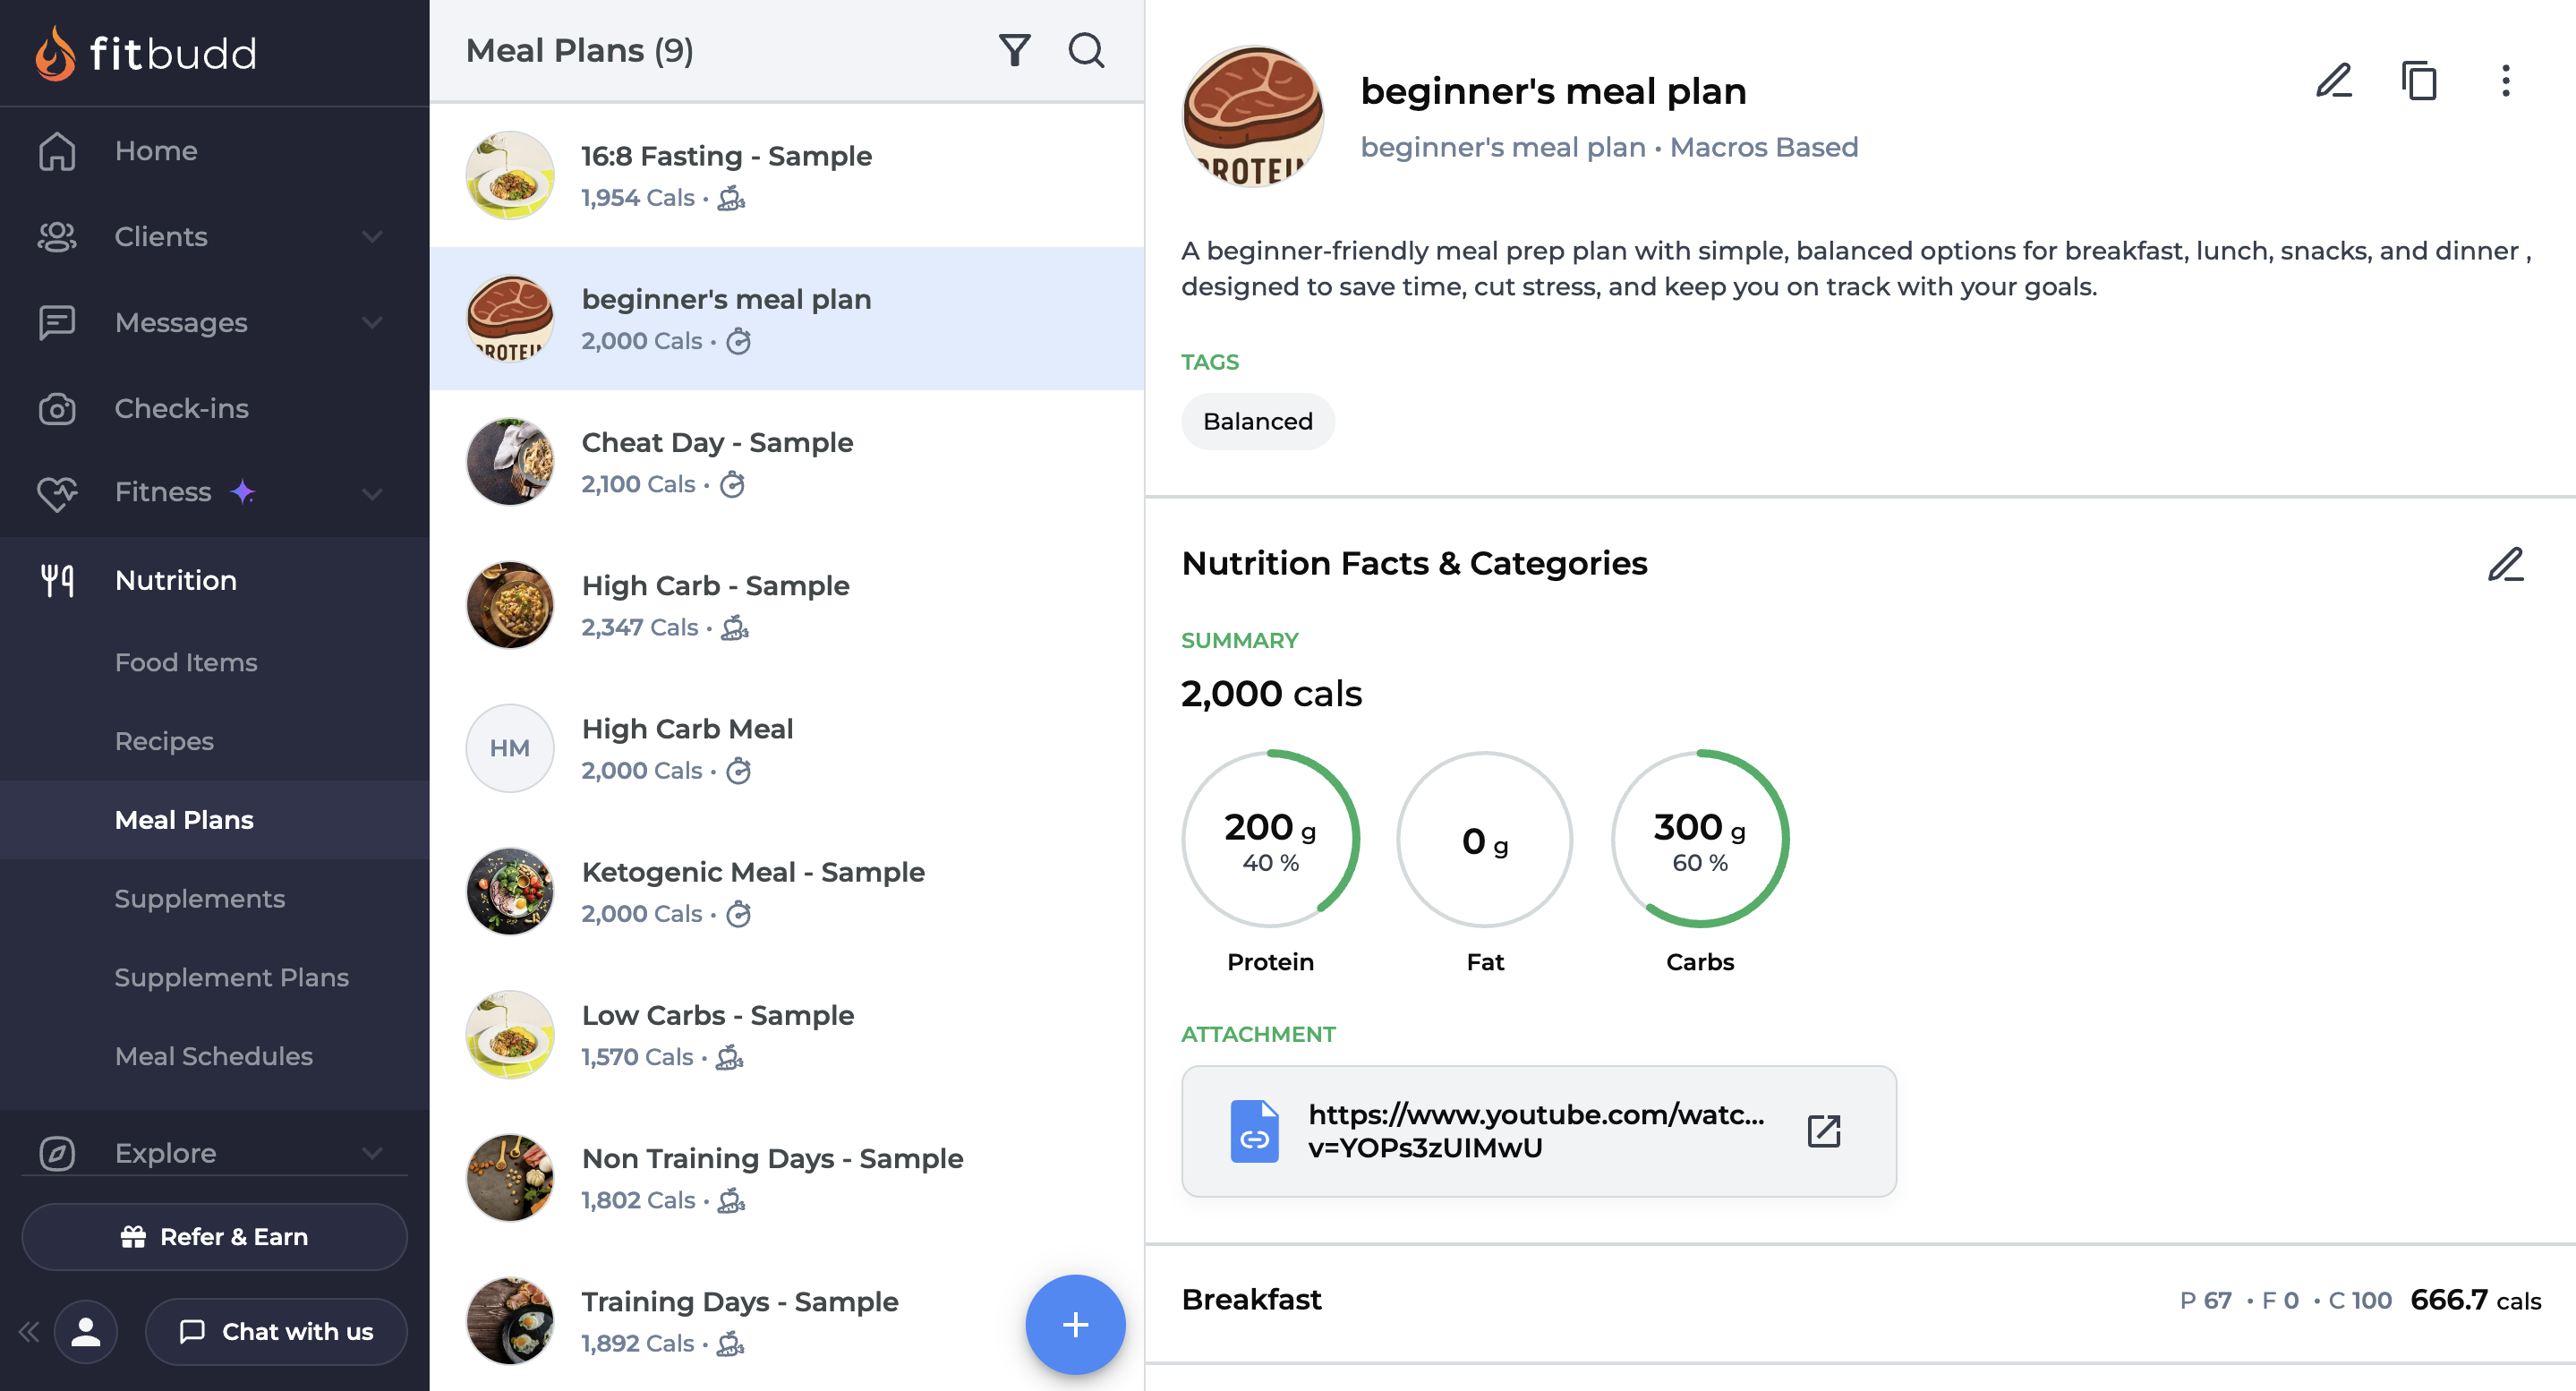This screenshot has width=2576, height=1391.
Task: Select the High Carb Meal plan
Action: (787, 748)
